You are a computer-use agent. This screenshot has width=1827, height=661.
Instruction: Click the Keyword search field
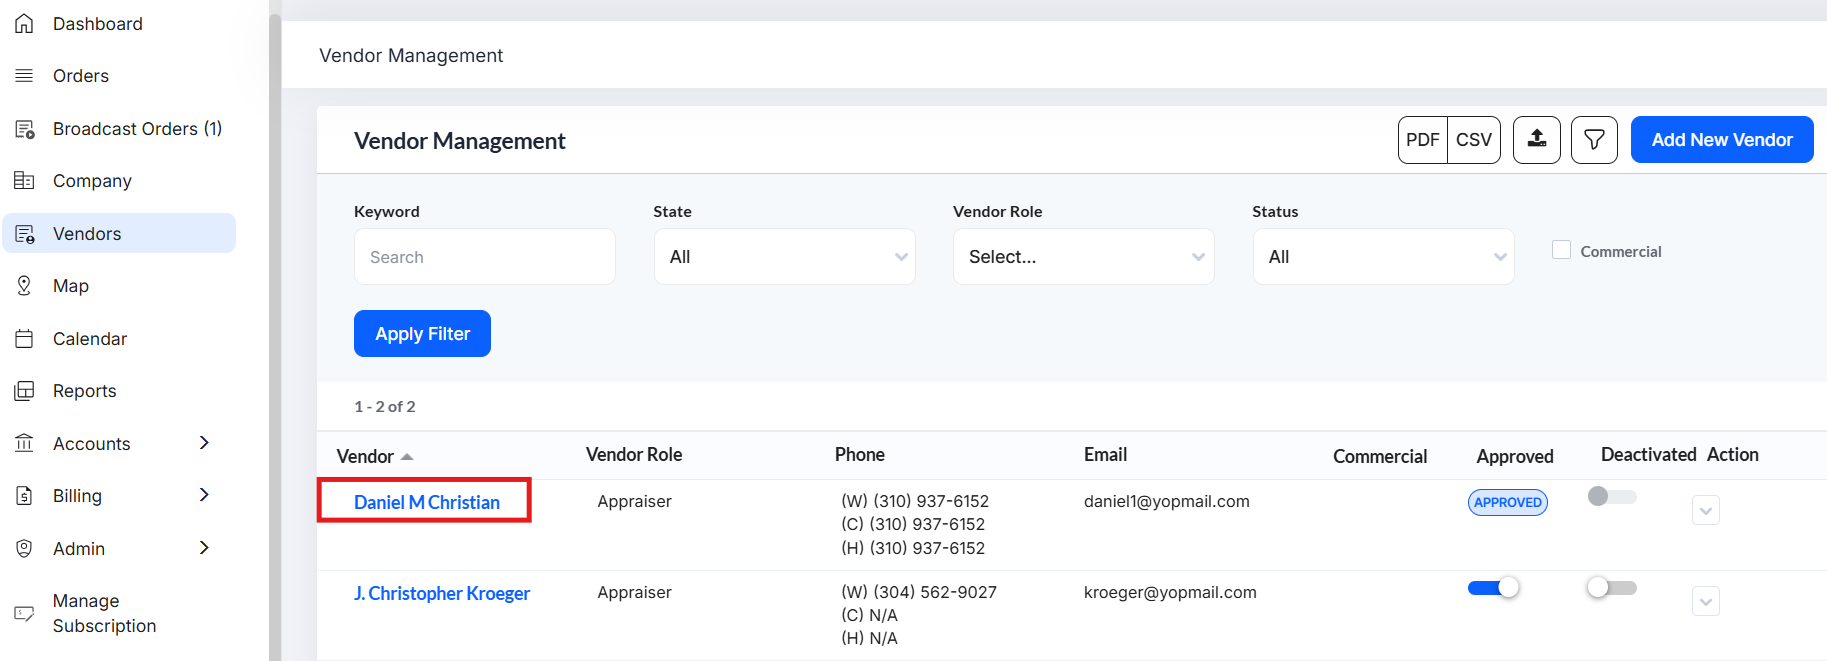tap(485, 257)
